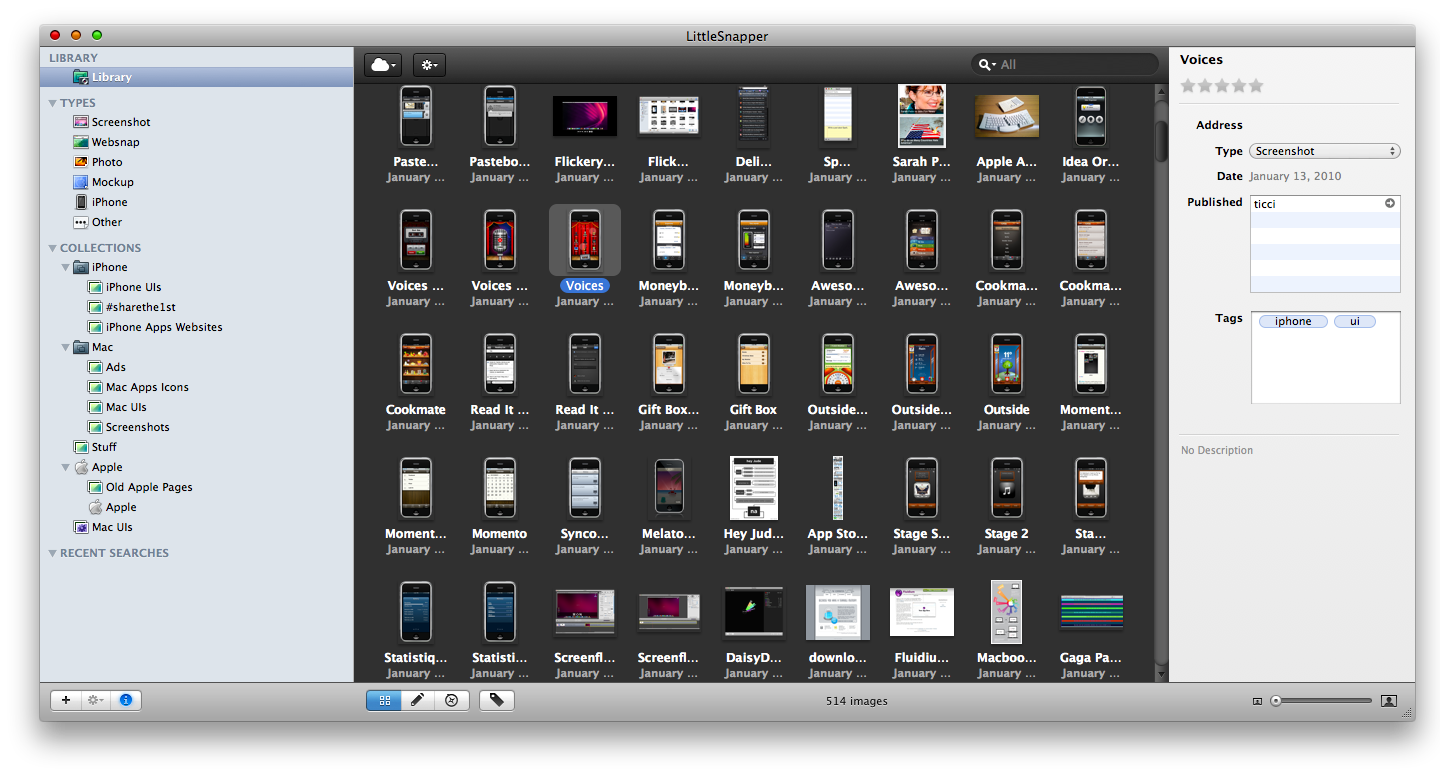1440x776 pixels.
Task: Set the star rating to five stars
Action: pos(1256,86)
